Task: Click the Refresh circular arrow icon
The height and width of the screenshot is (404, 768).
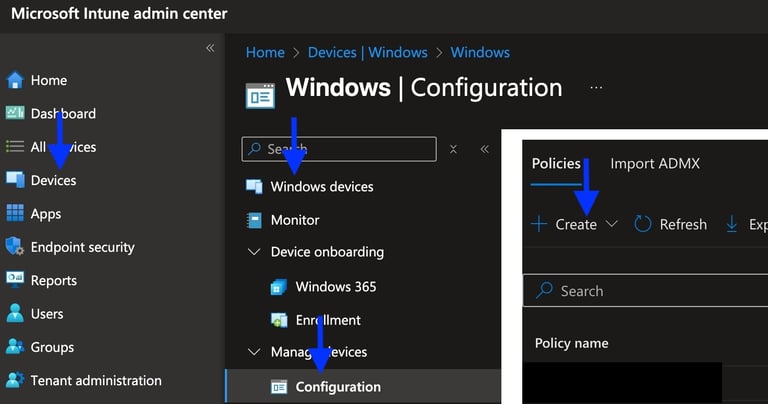Action: pos(643,224)
